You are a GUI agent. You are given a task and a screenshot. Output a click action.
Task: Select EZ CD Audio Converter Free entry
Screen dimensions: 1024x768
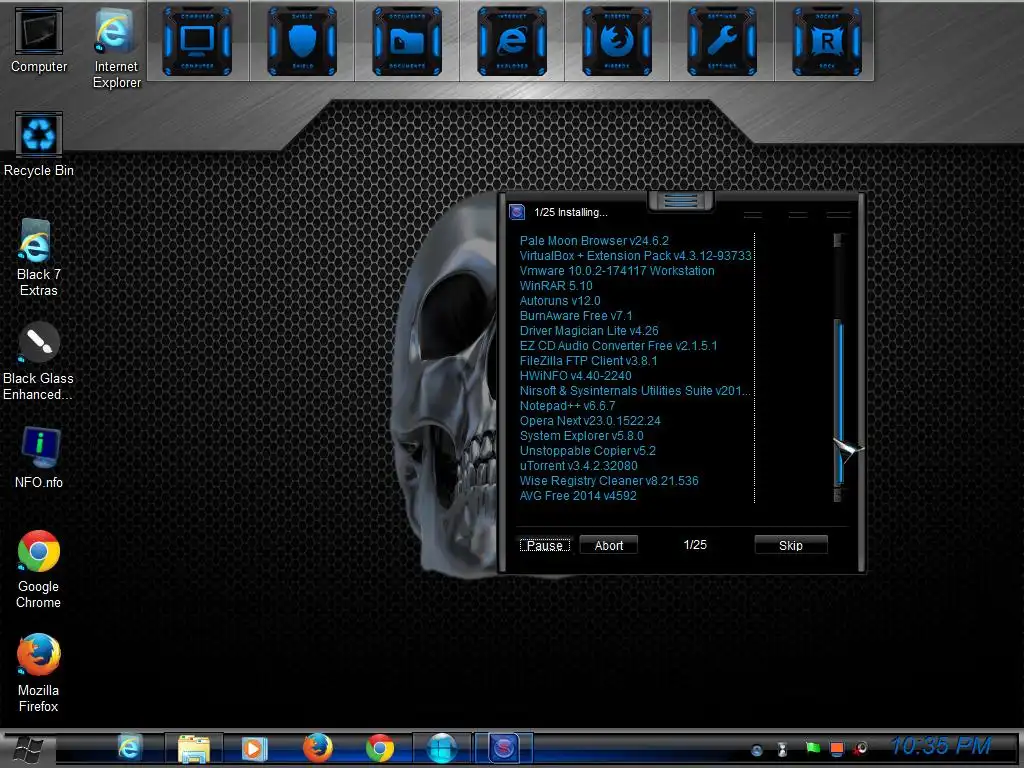pos(618,345)
